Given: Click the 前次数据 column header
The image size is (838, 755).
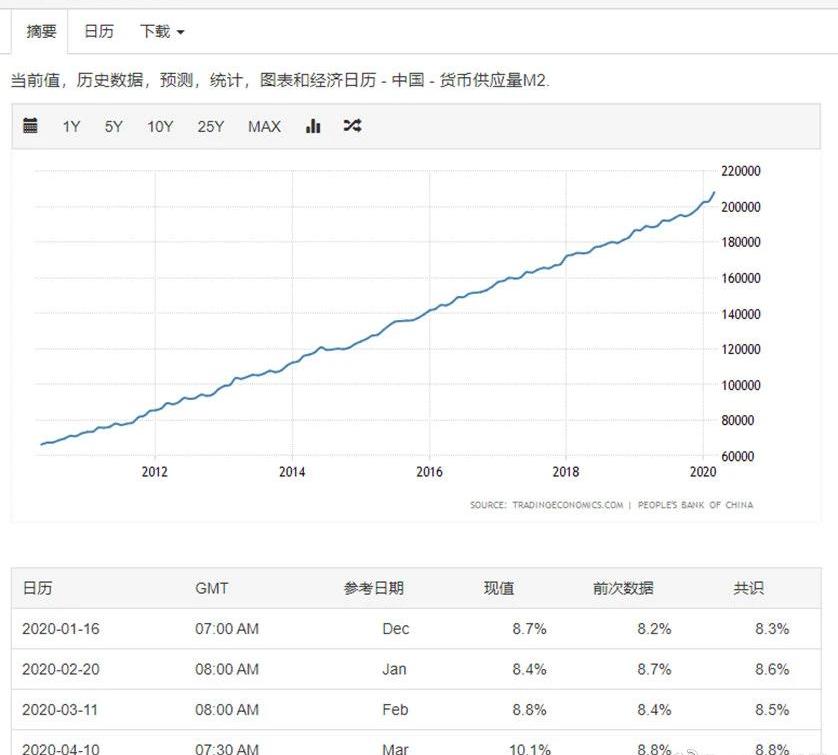Looking at the screenshot, I should click(x=623, y=588).
